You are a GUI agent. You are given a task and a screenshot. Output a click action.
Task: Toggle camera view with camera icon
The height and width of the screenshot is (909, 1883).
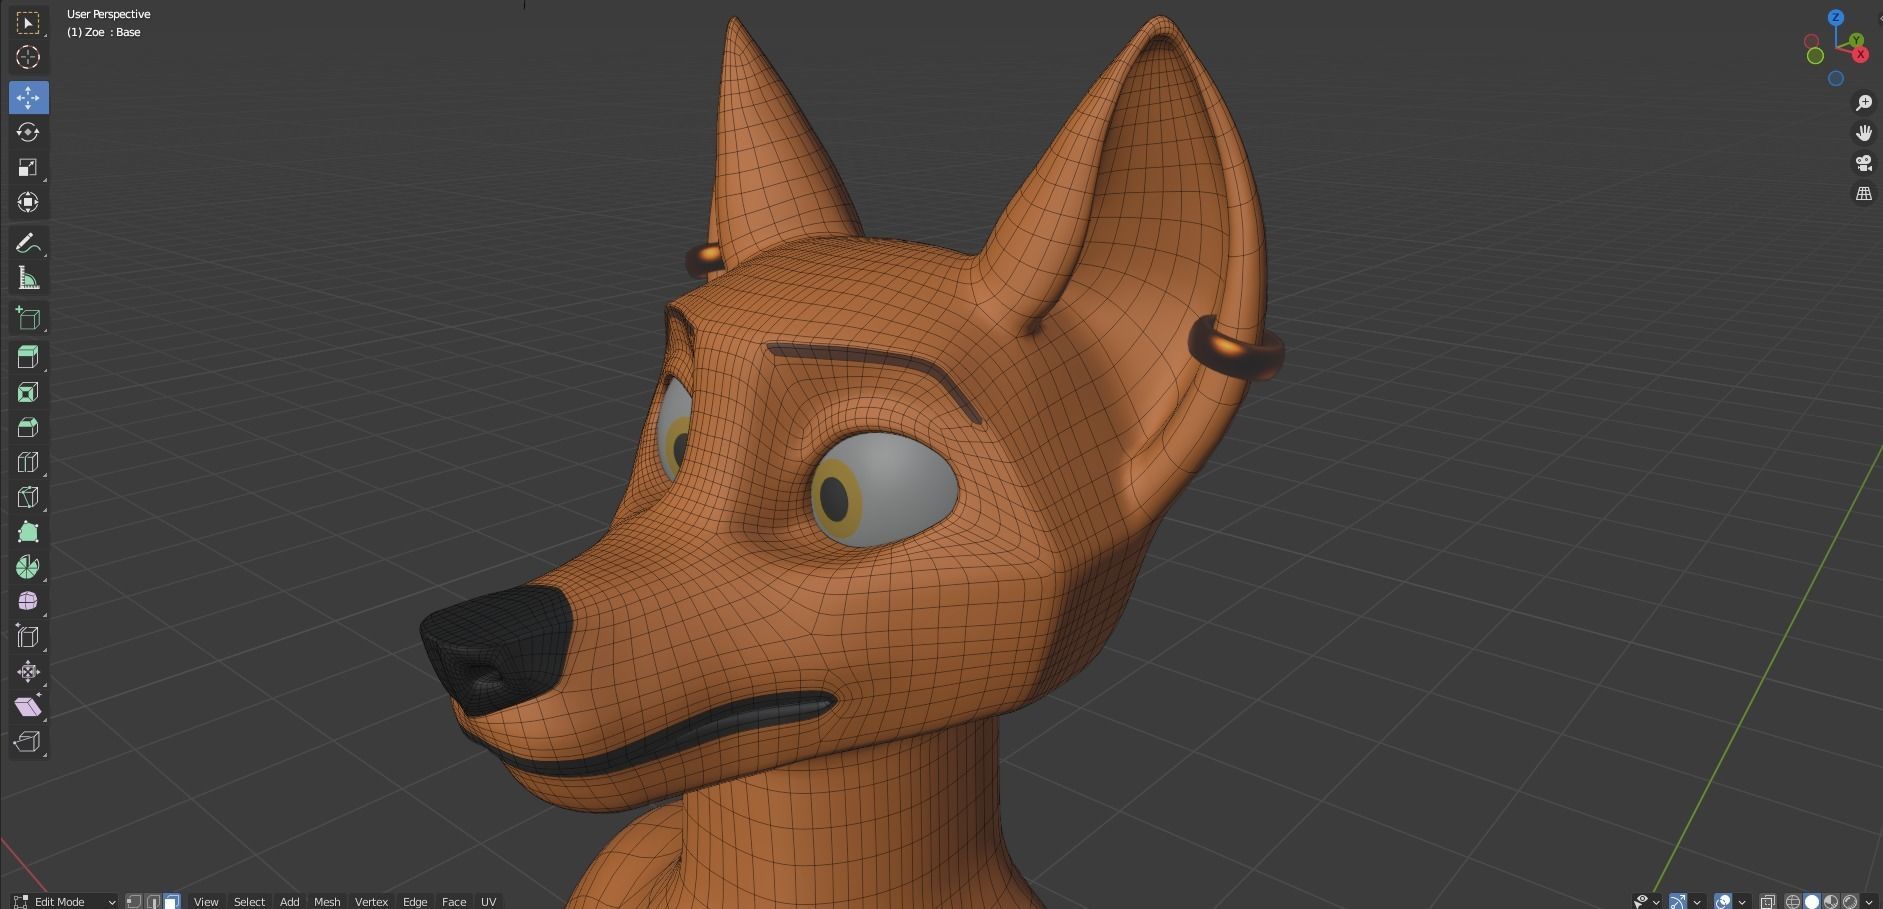click(1864, 163)
